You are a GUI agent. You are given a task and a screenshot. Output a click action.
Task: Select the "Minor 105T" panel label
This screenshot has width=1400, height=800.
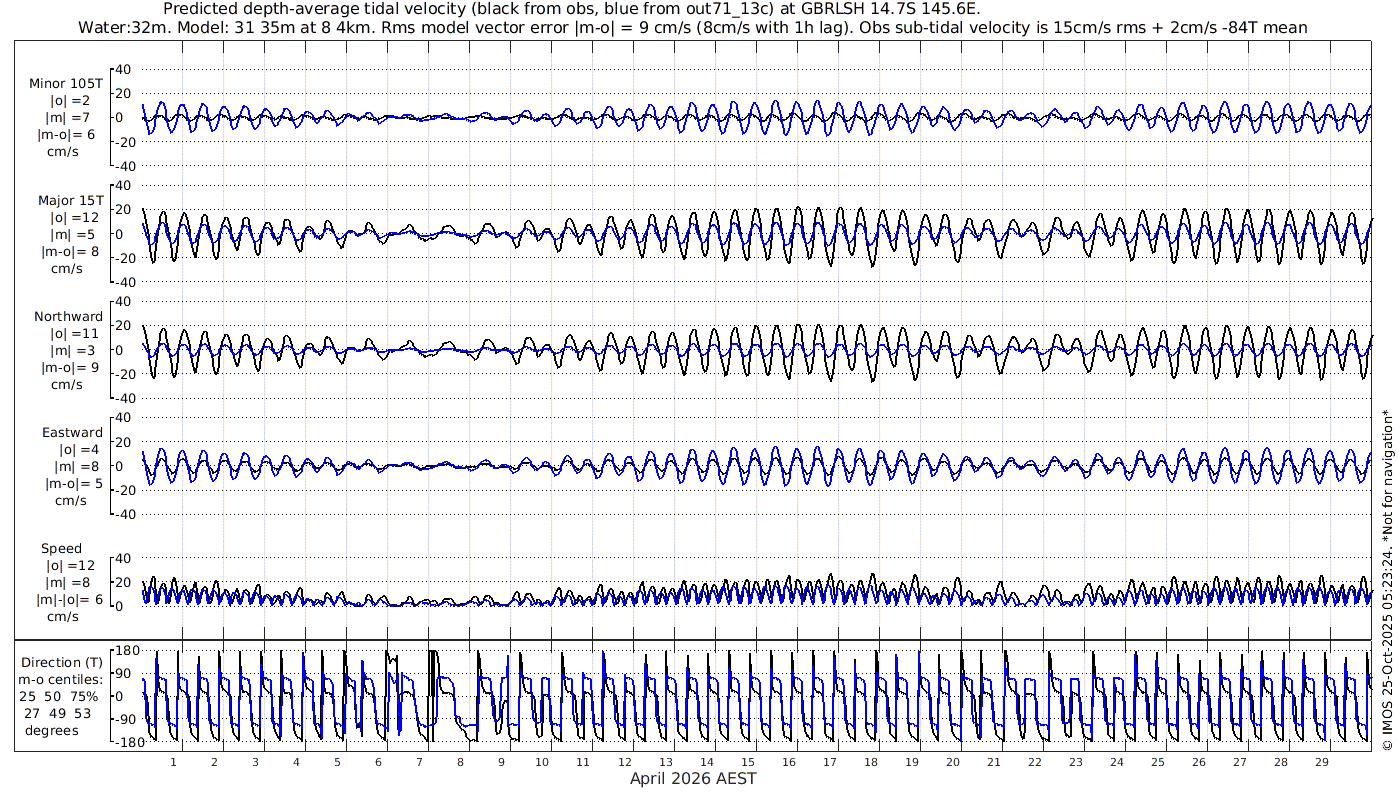[66, 84]
